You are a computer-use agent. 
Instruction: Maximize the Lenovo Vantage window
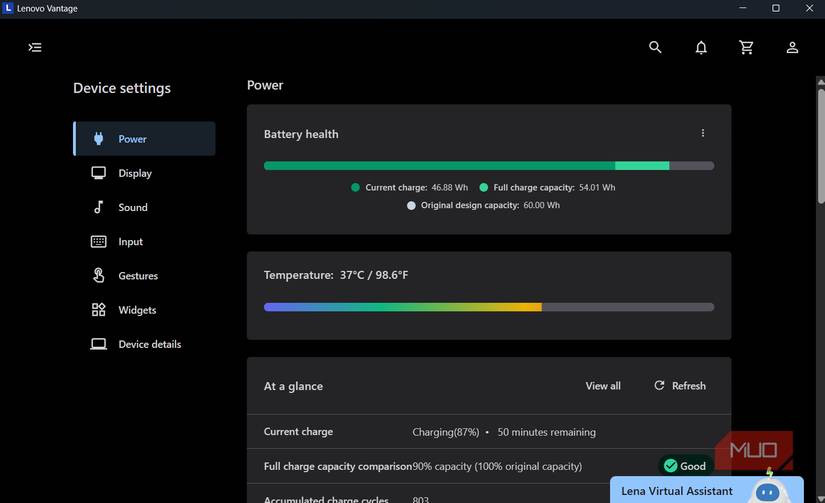point(775,9)
